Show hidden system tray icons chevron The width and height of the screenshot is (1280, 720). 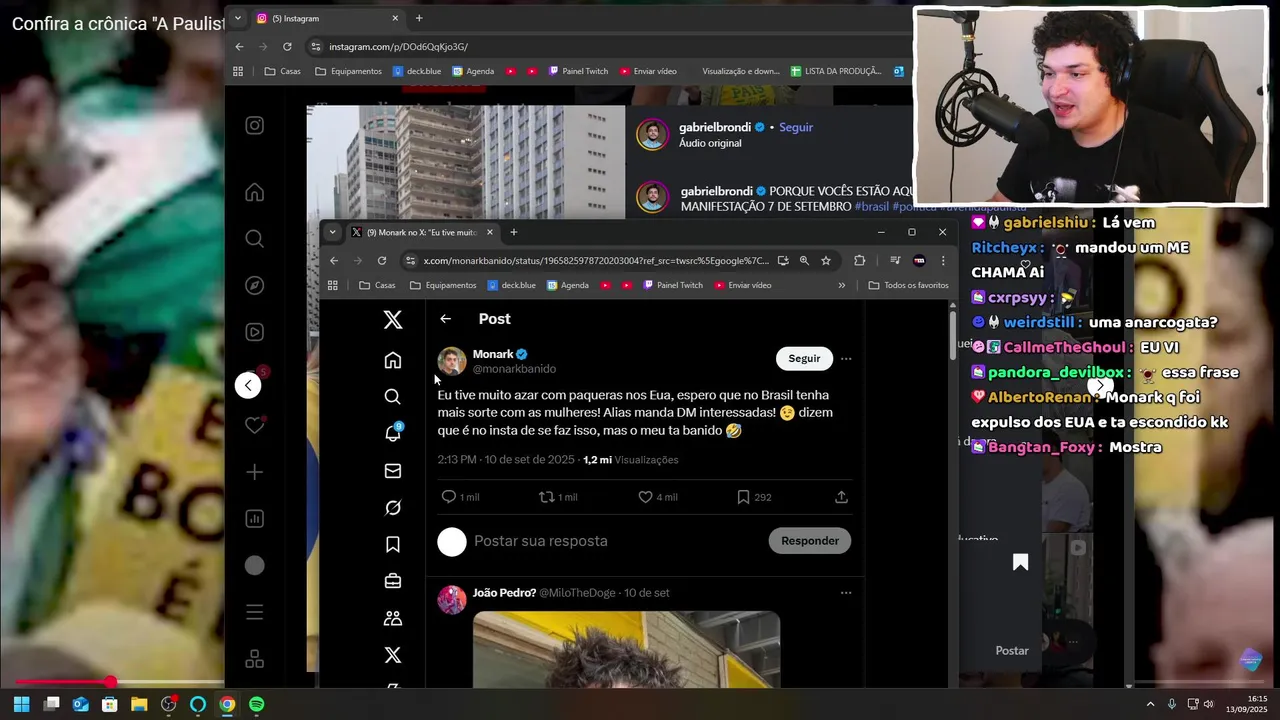click(1150, 704)
